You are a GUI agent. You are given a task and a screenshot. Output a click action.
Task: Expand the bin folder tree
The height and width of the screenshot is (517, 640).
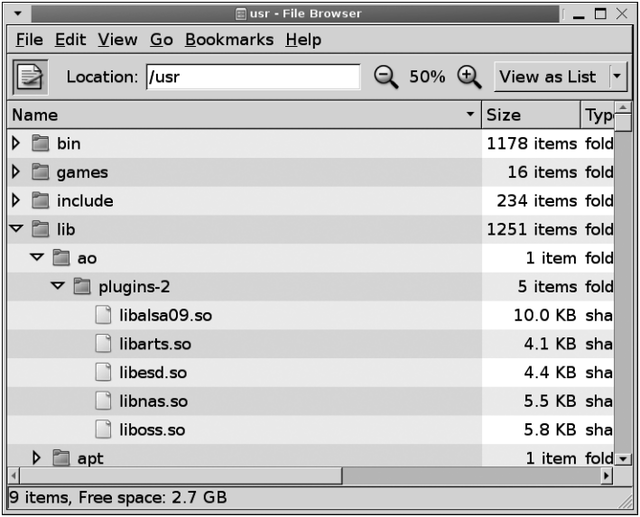pyautogui.click(x=16, y=144)
